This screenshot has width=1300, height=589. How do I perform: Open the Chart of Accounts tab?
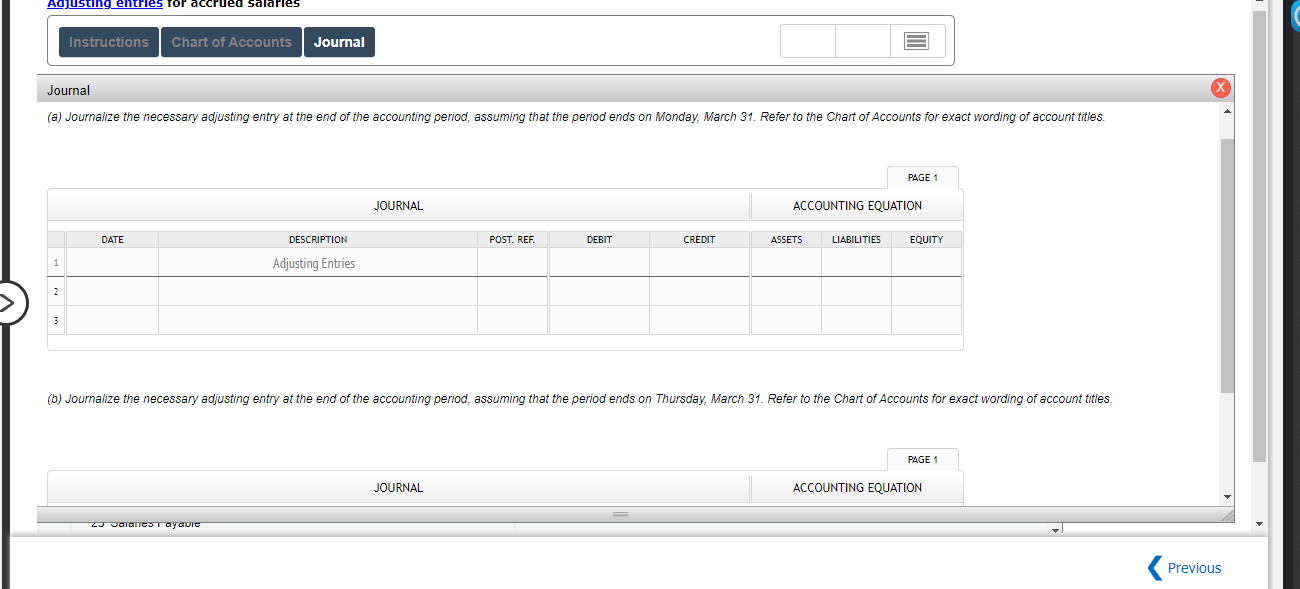231,41
